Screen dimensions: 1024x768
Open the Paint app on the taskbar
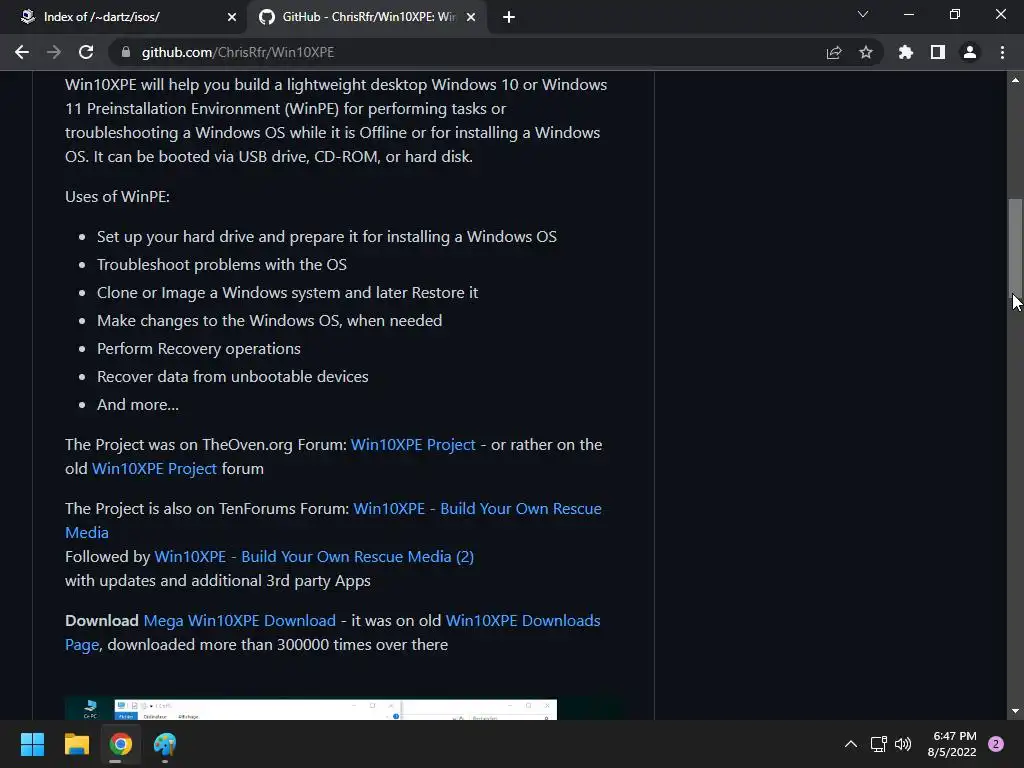click(165, 744)
